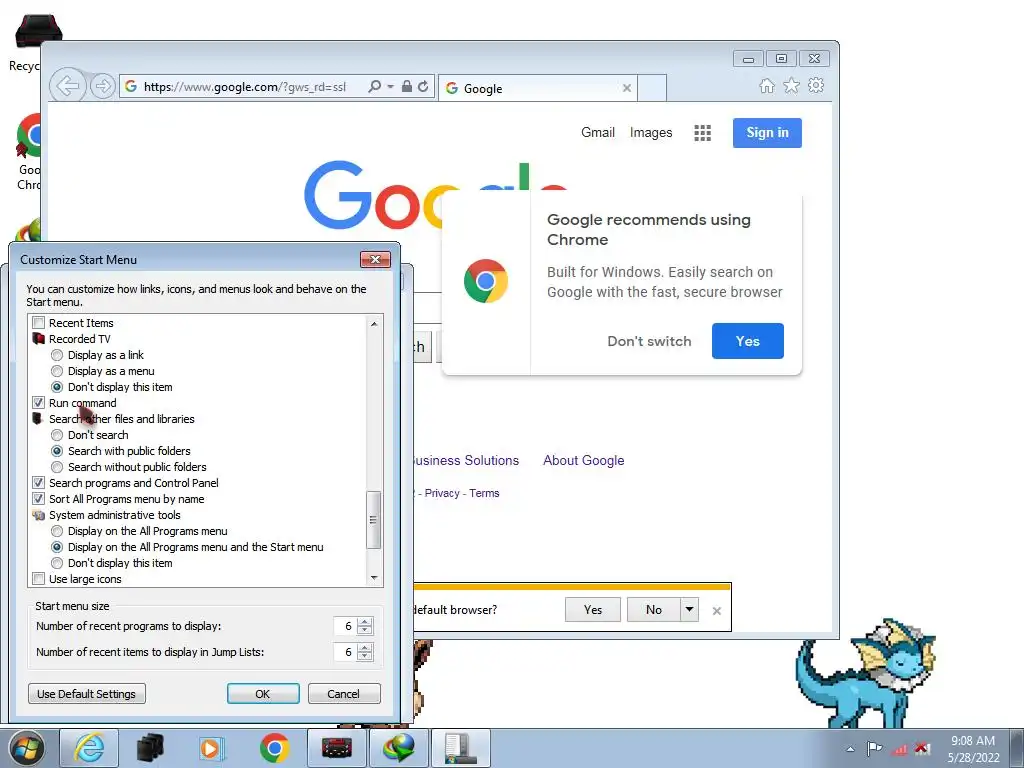This screenshot has height=768, width=1024.
Task: Click the security lock icon in address bar
Action: [x=407, y=86]
